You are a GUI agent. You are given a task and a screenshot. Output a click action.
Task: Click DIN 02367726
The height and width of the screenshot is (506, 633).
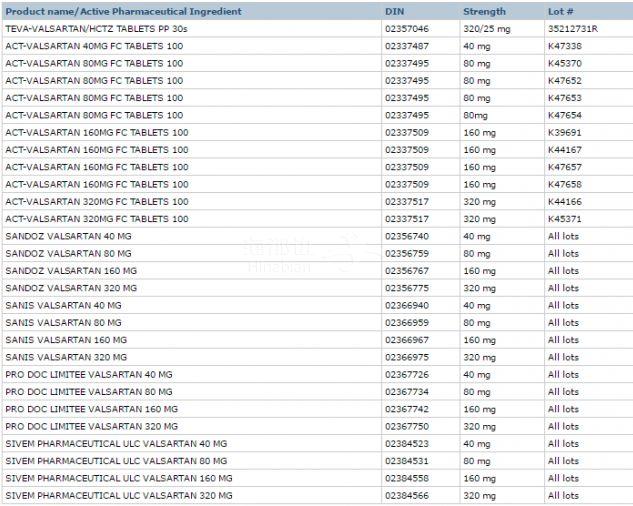(407, 375)
